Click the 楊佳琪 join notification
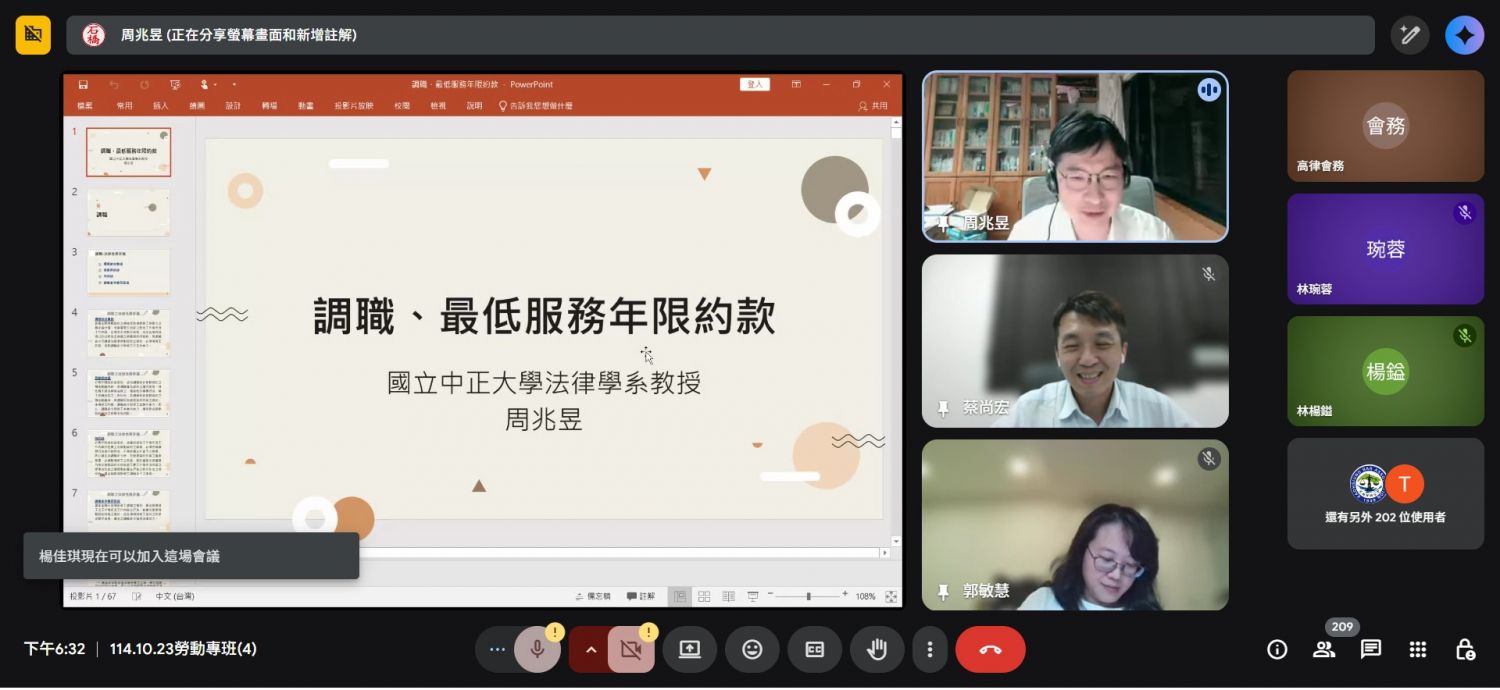This screenshot has height=690, width=1500. 191,556
